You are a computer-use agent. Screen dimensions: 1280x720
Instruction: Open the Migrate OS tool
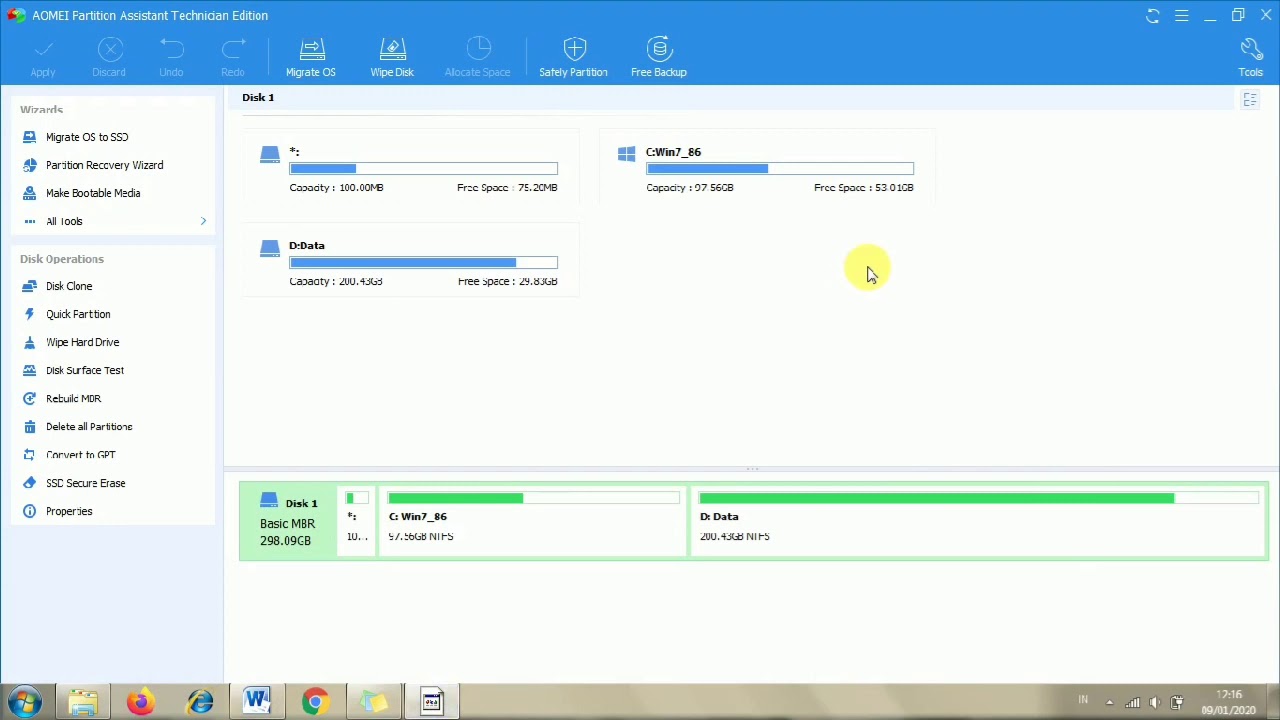pos(311,57)
